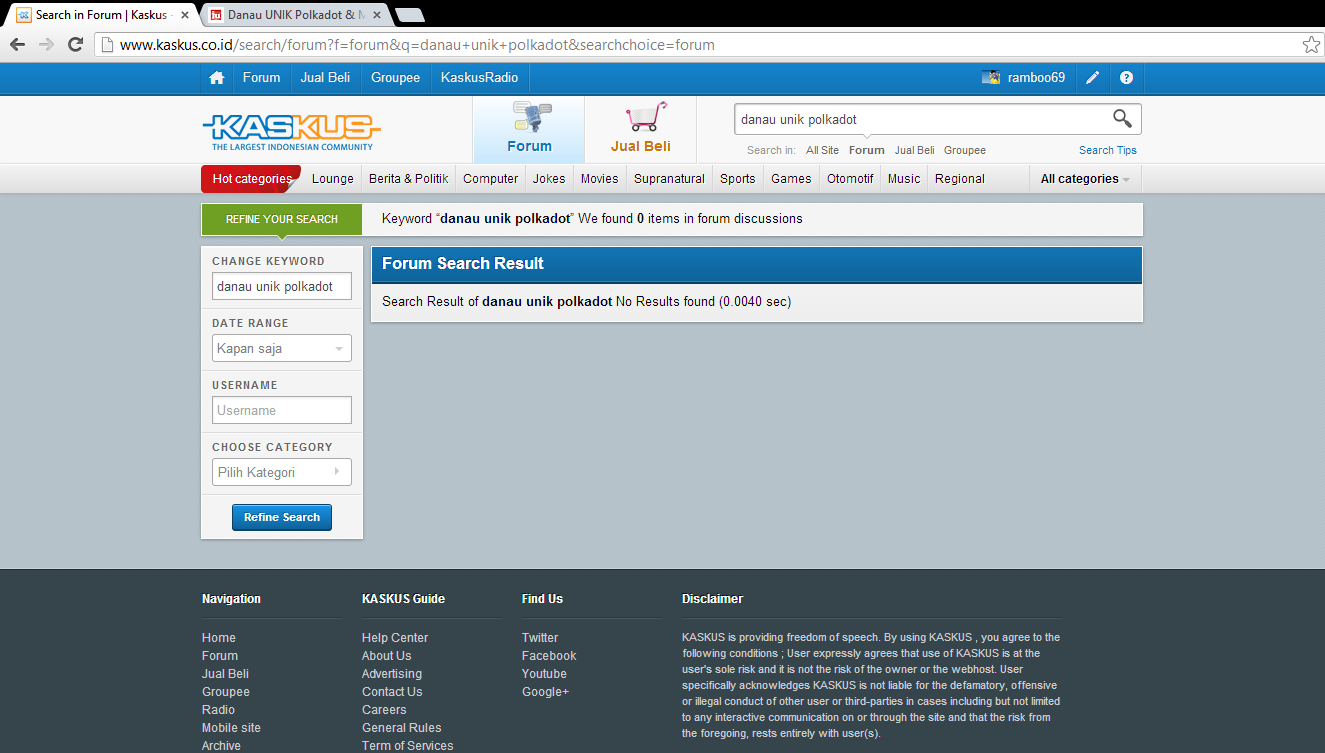Image resolution: width=1325 pixels, height=753 pixels.
Task: Expand the All categories dropdown
Action: click(x=1085, y=179)
